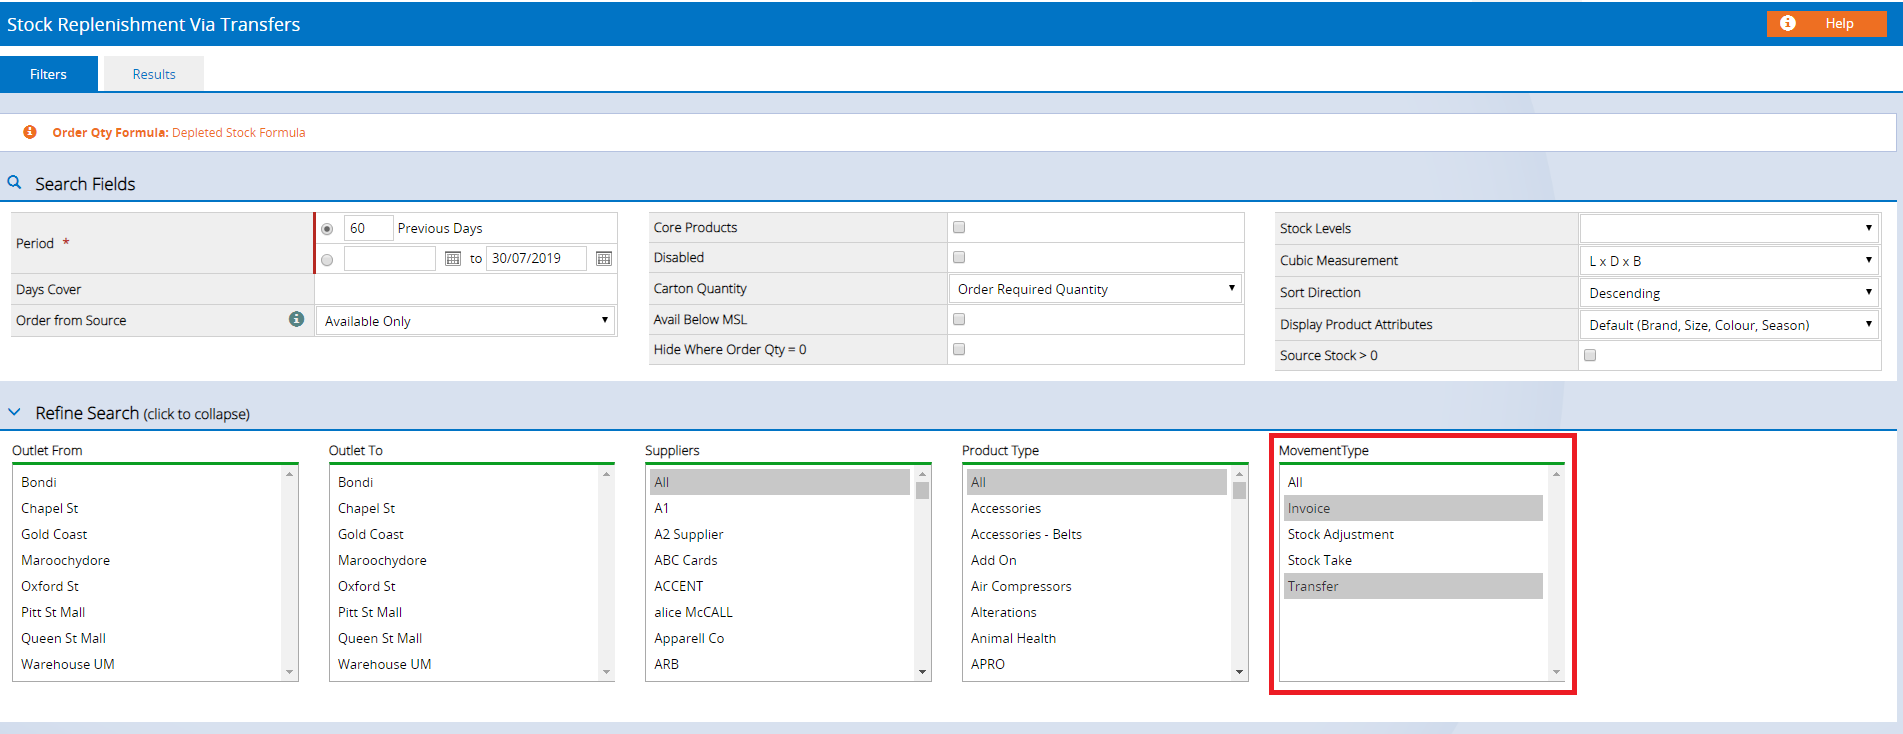1903x734 pixels.
Task: Select Animal Health product type
Action: coord(1097,638)
